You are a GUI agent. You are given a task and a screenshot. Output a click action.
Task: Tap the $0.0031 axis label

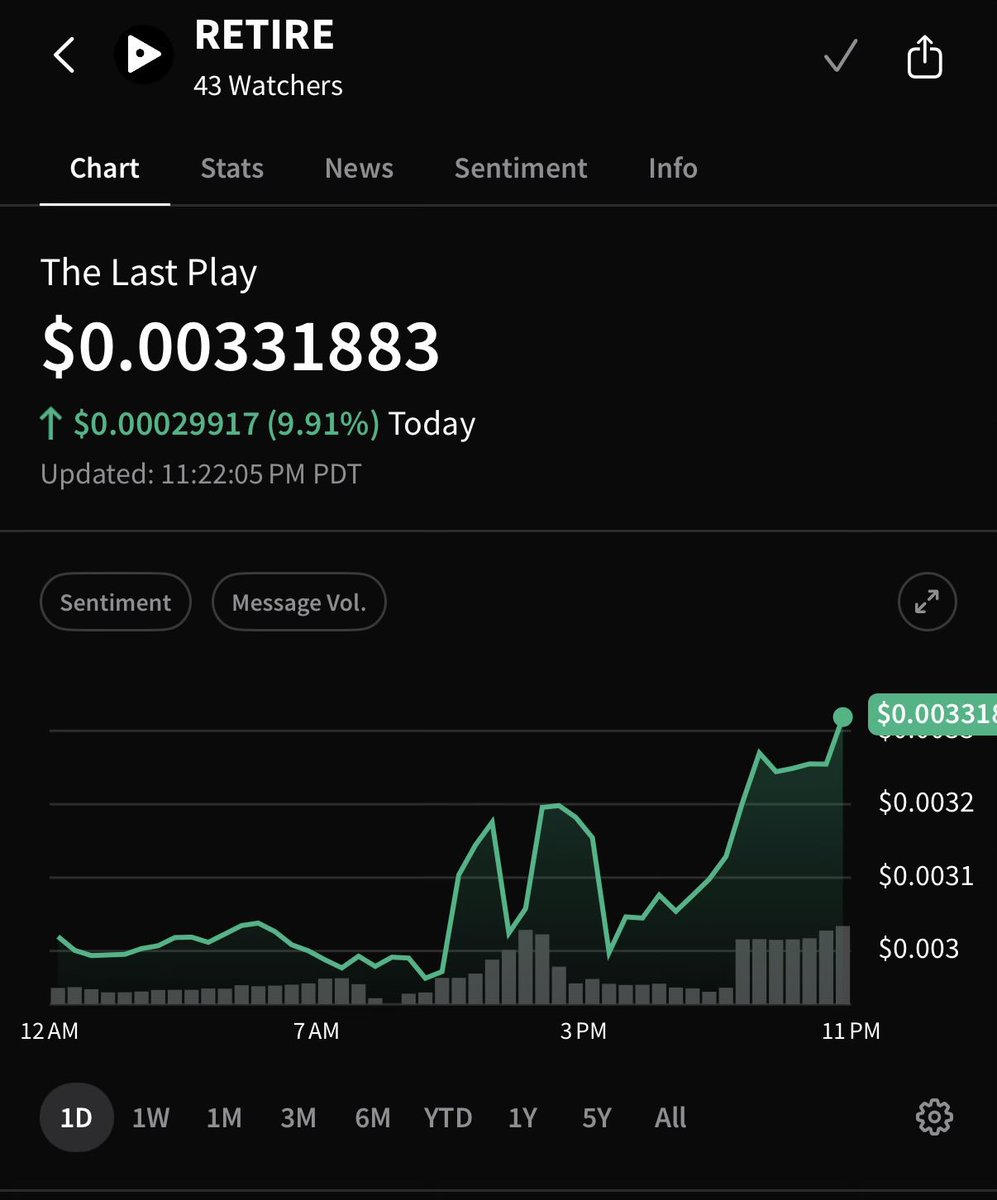click(926, 876)
